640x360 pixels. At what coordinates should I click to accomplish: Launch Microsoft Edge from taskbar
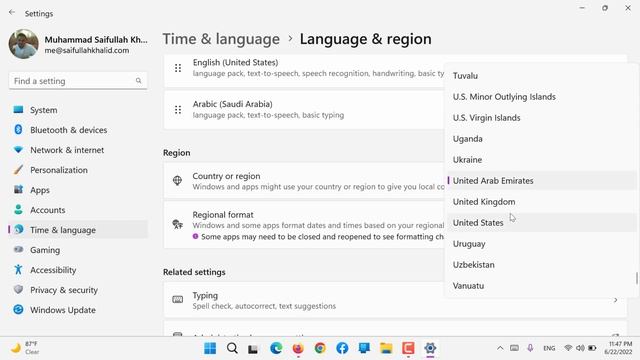point(276,348)
